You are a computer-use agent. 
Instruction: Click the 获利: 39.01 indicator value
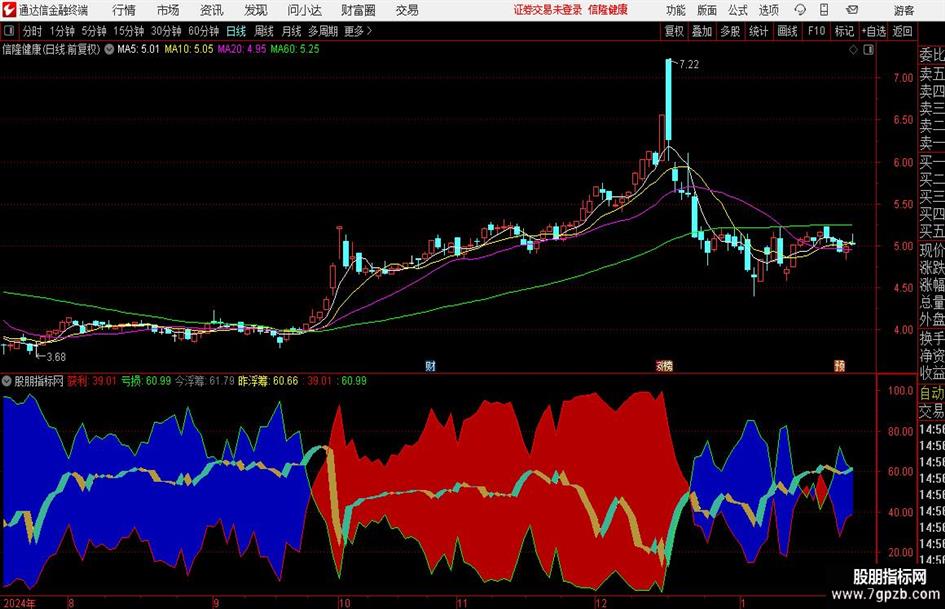[92, 380]
